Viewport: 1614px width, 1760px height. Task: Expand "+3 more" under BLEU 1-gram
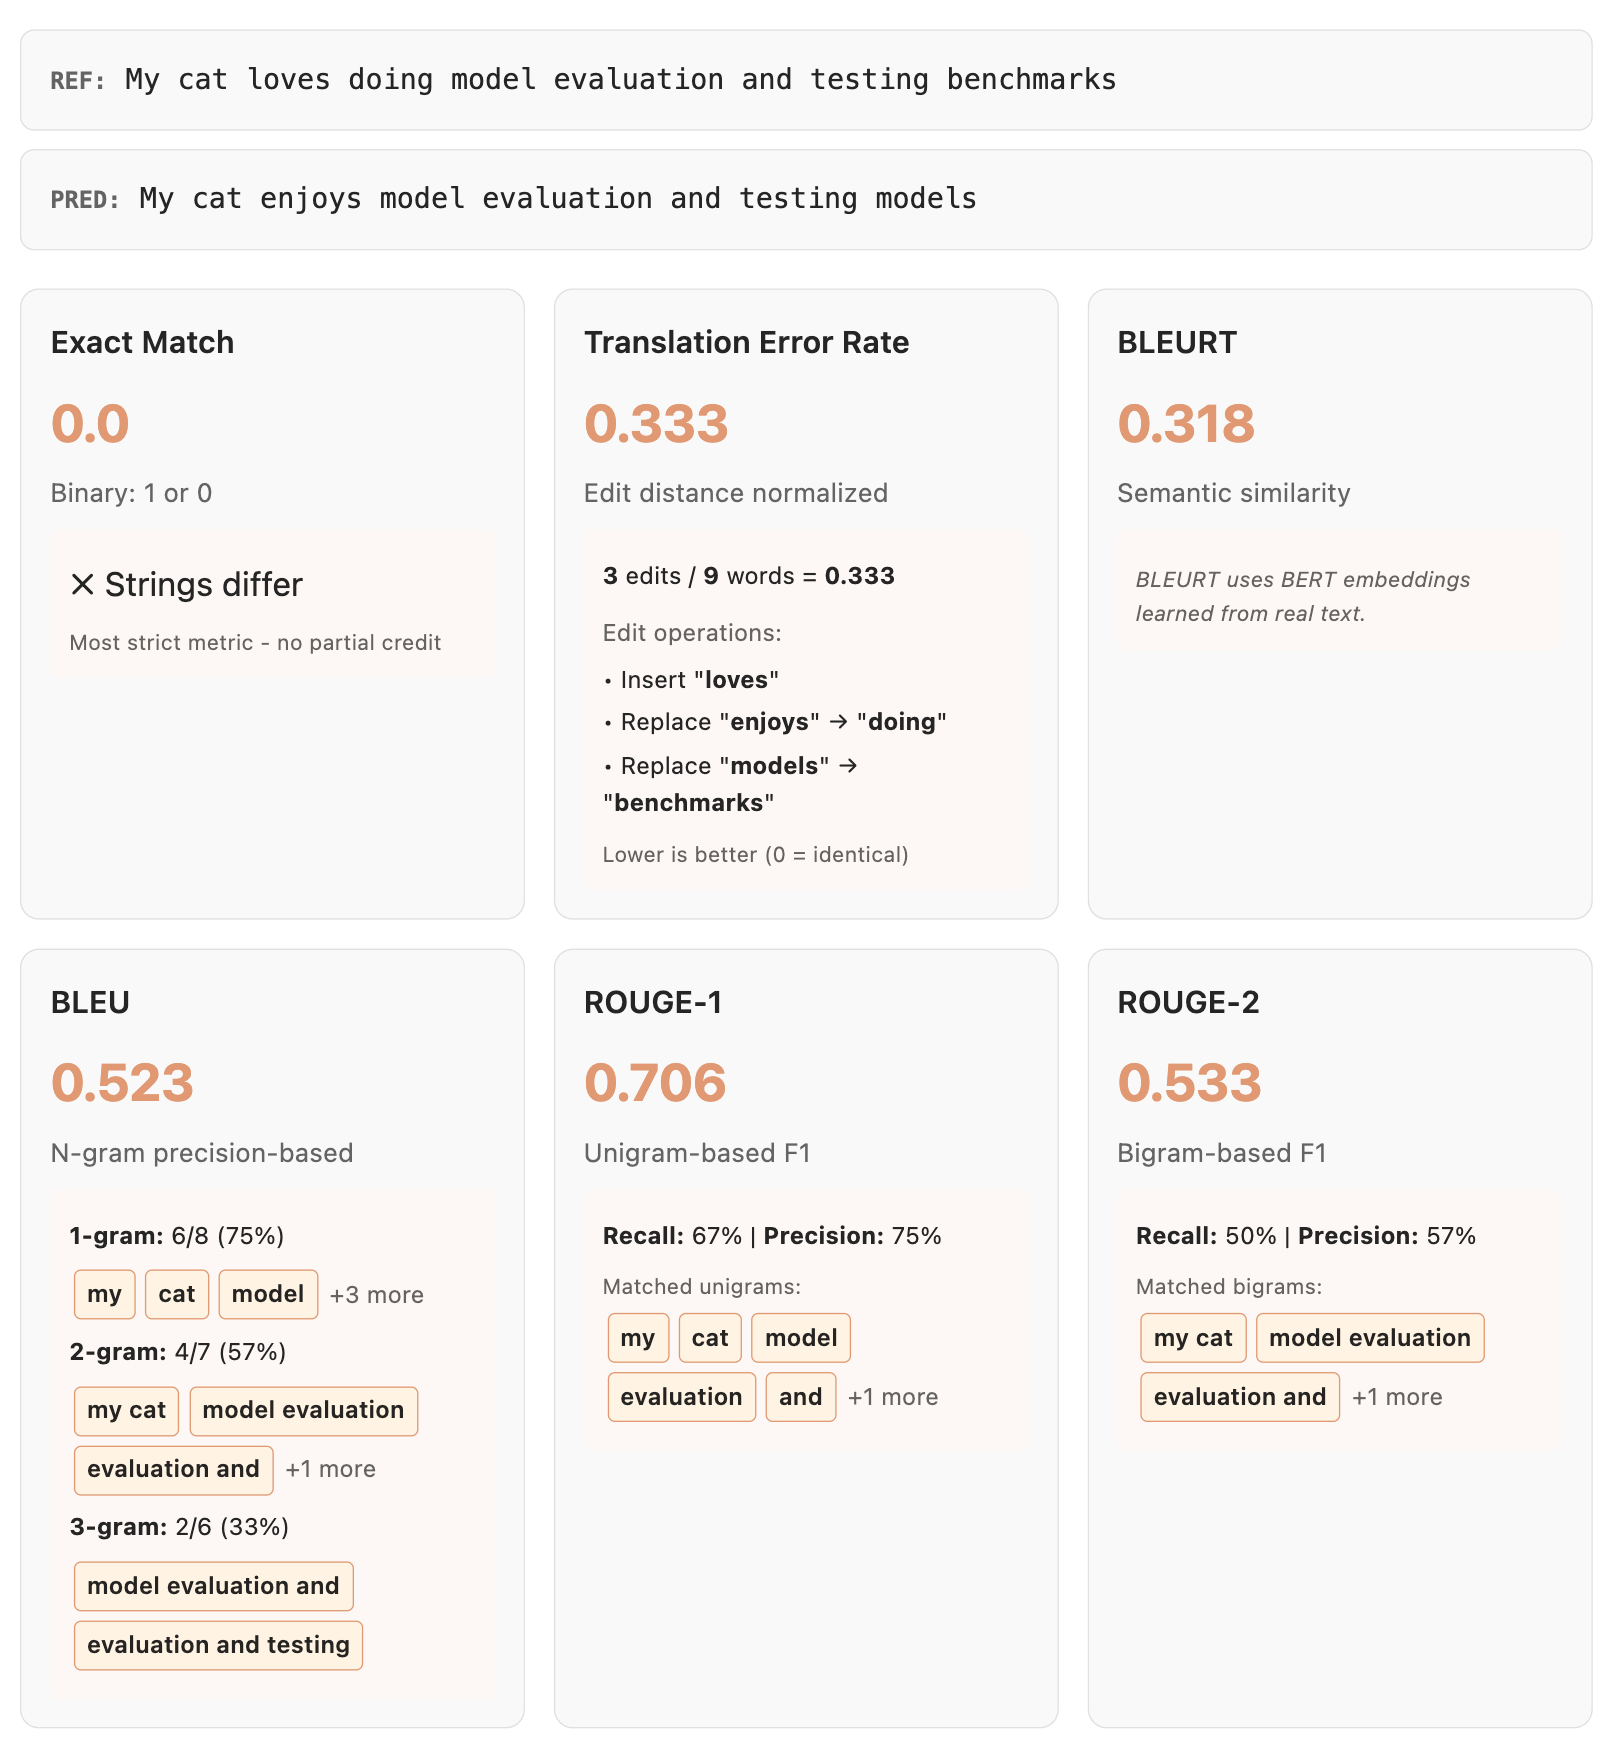376,1295
